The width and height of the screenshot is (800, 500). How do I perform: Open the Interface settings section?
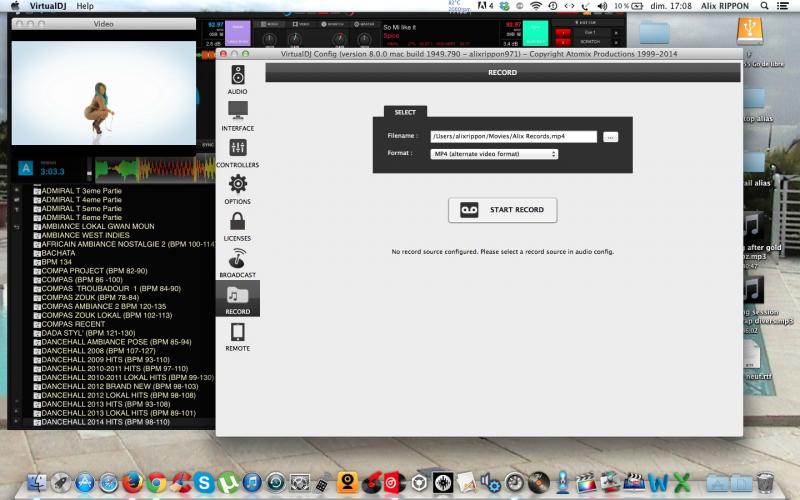click(237, 116)
